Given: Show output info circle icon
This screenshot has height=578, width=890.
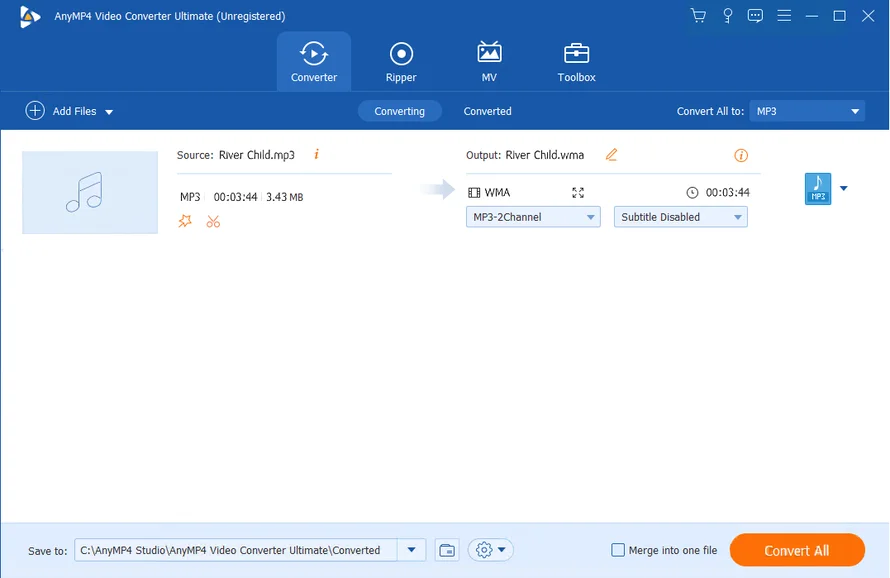Looking at the screenshot, I should coord(741,155).
